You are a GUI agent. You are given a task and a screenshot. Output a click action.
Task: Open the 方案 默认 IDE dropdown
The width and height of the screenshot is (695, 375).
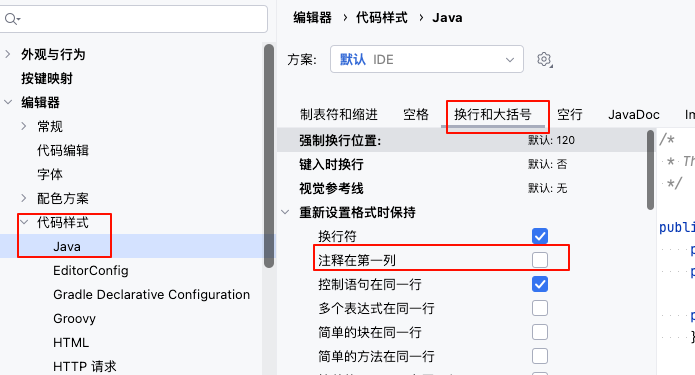427,59
